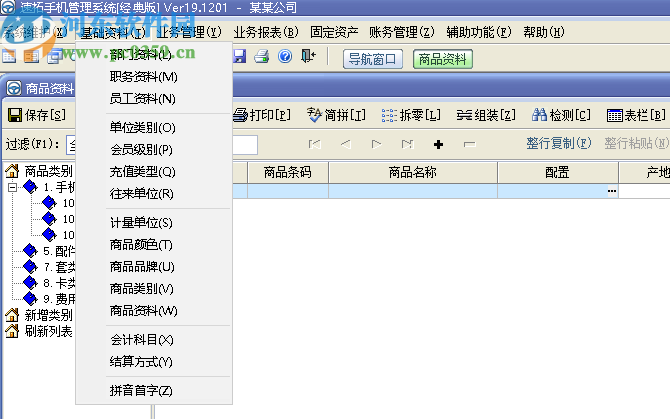
Task: Select the 8. 卡 category node
Action: pos(50,283)
